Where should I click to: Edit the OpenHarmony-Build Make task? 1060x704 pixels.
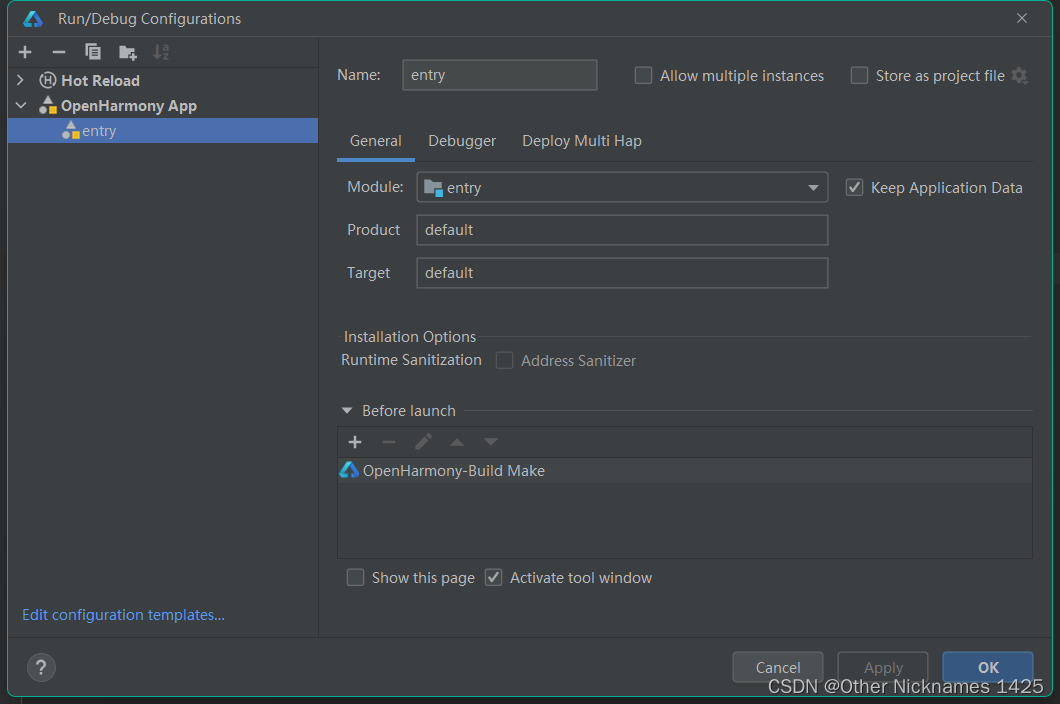tap(423, 441)
